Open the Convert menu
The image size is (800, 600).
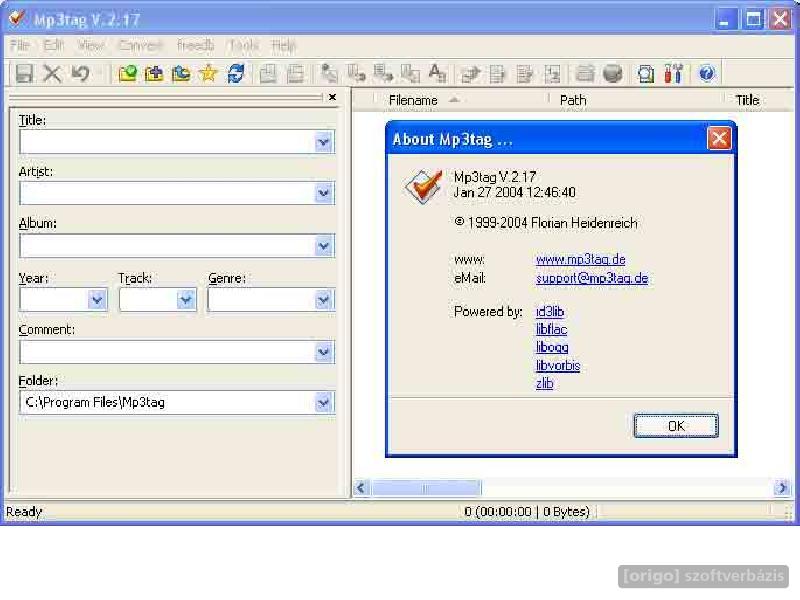click(140, 45)
